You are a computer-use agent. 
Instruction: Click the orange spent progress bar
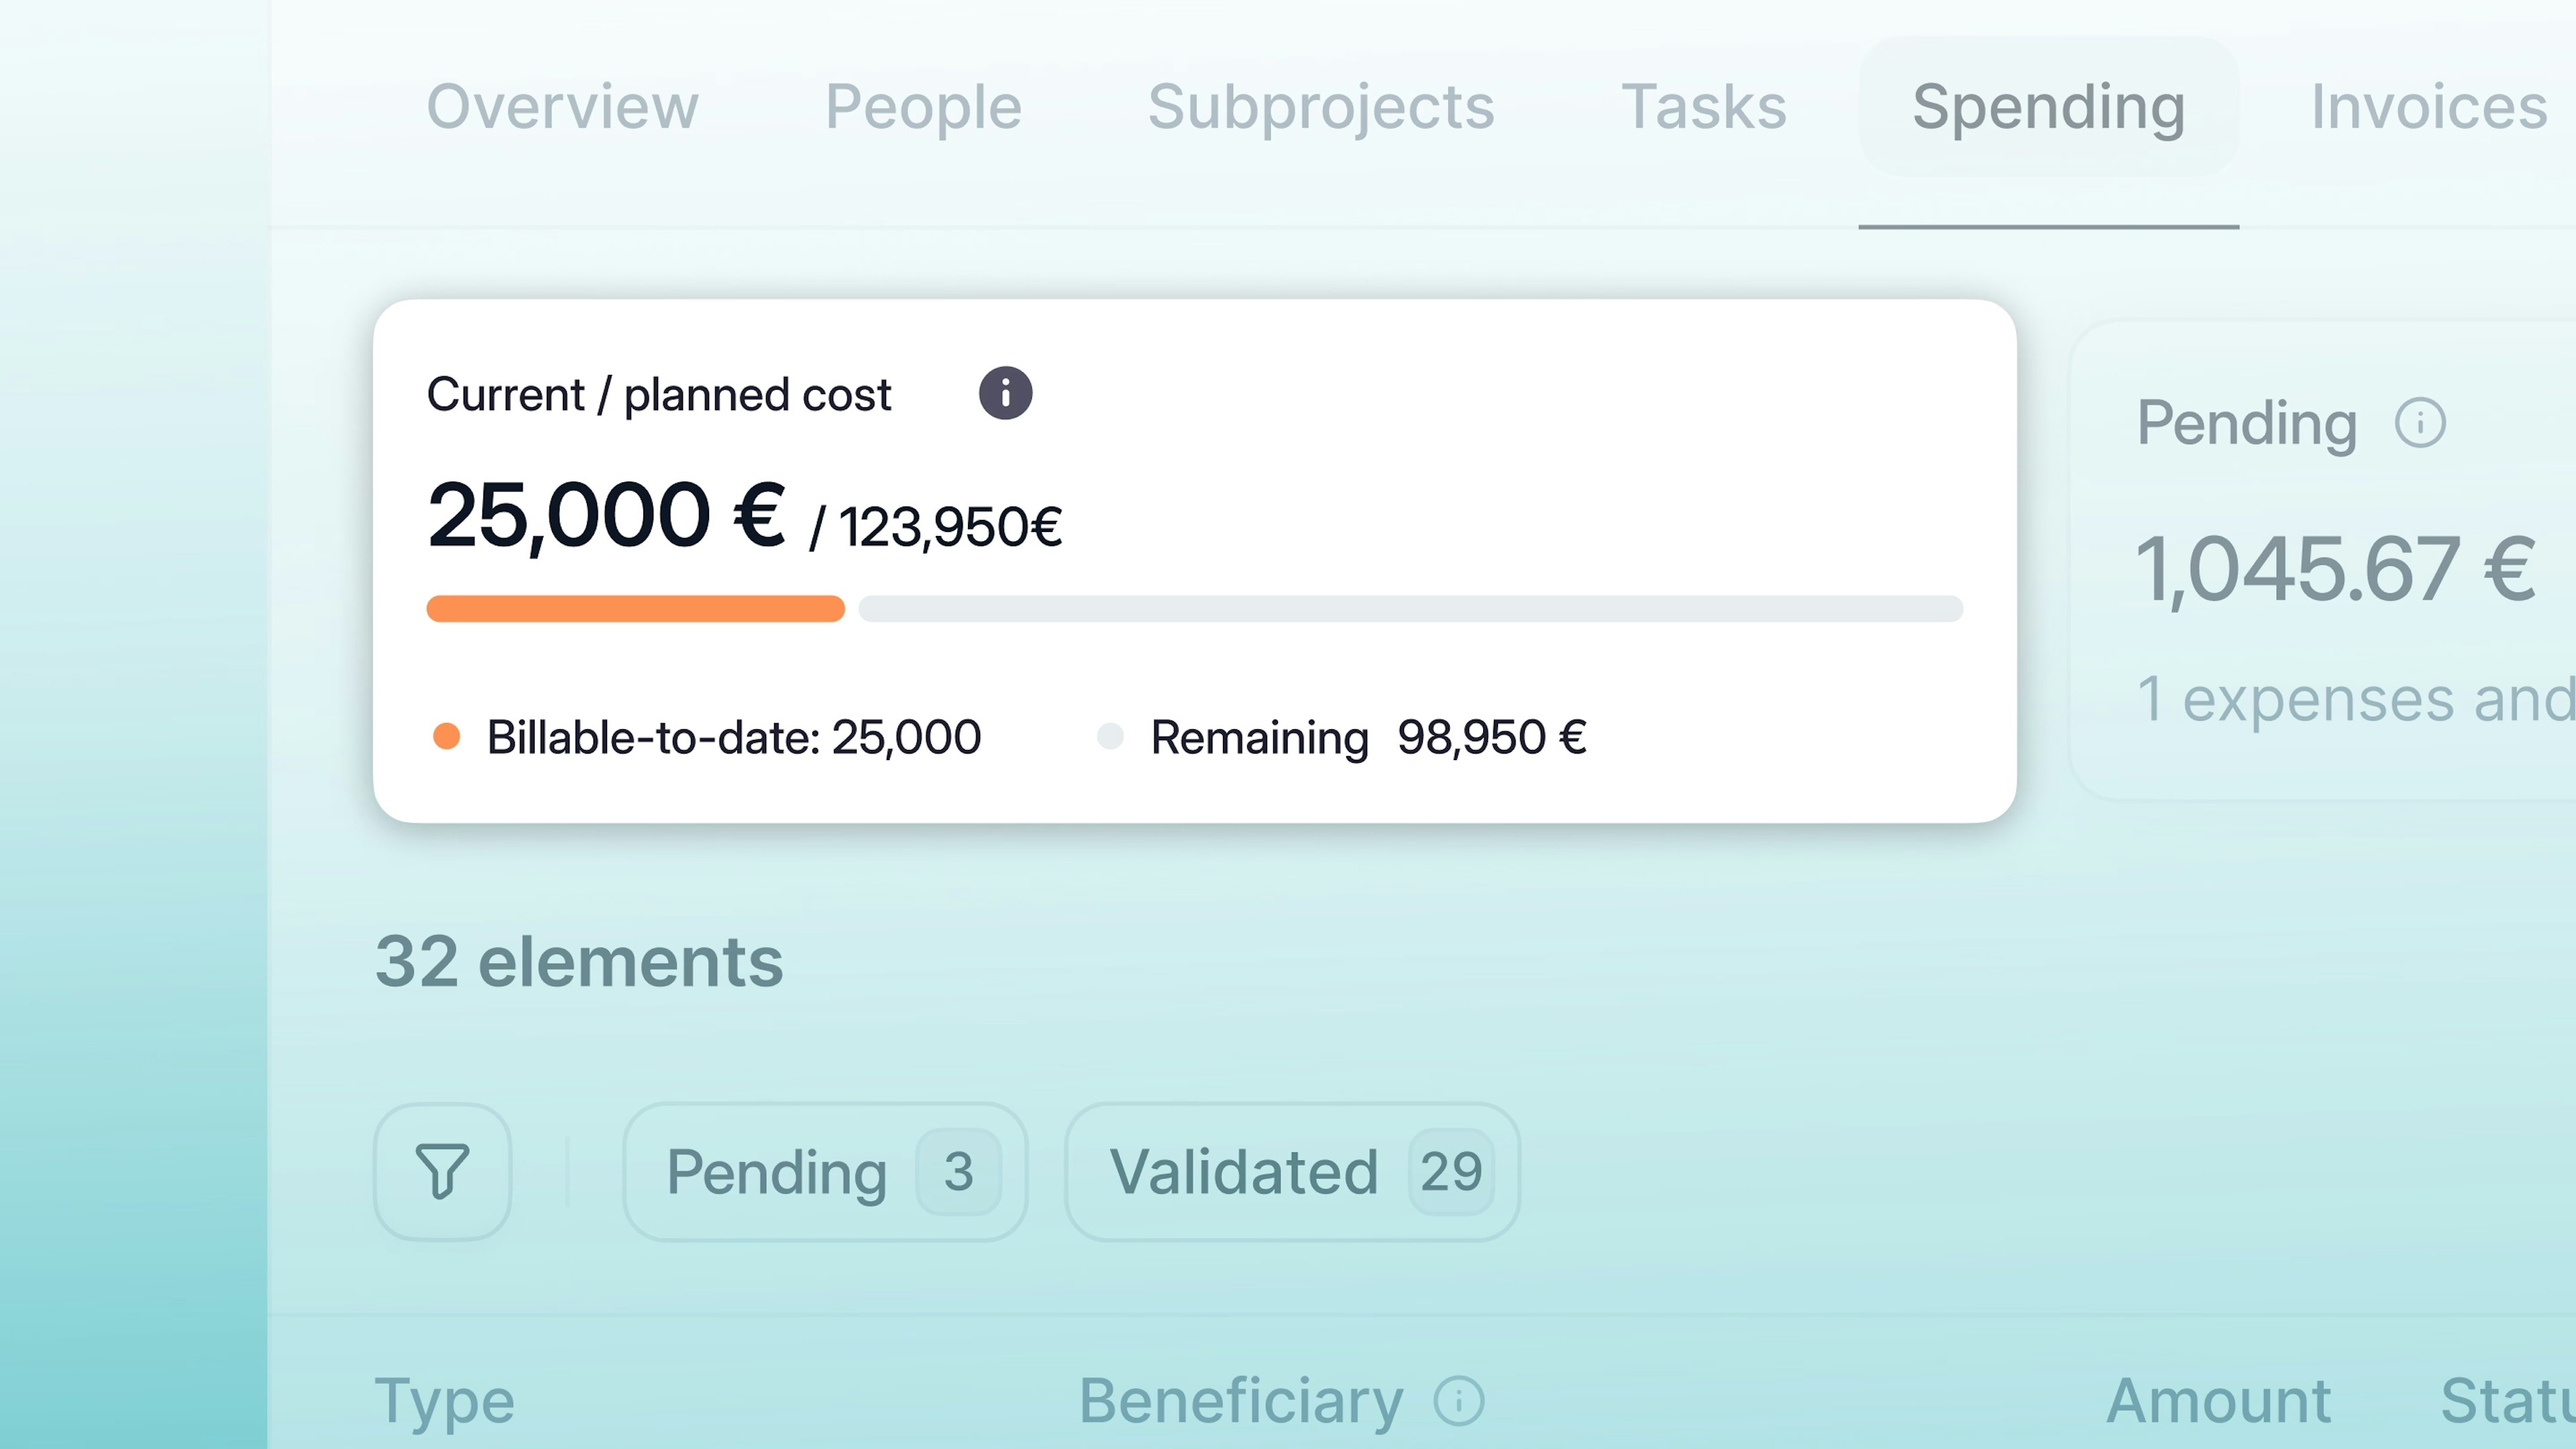click(x=635, y=609)
